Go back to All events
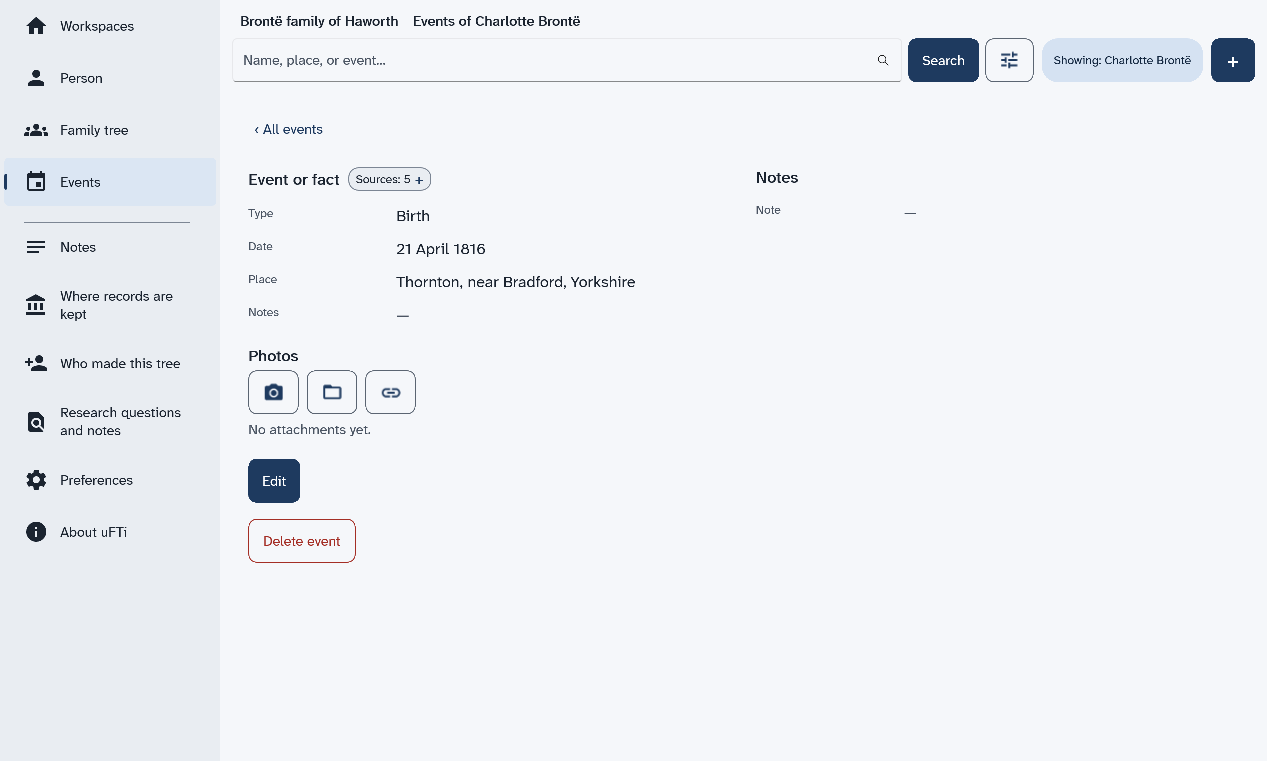 pos(288,129)
